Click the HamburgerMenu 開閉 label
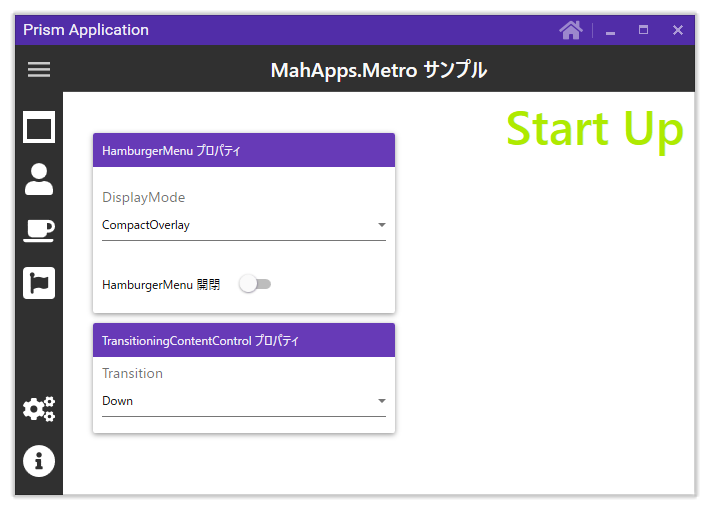This screenshot has height=512, width=714. (x=161, y=285)
